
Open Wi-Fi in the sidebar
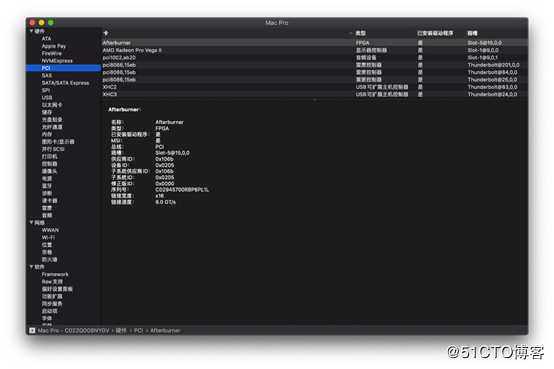(48, 238)
